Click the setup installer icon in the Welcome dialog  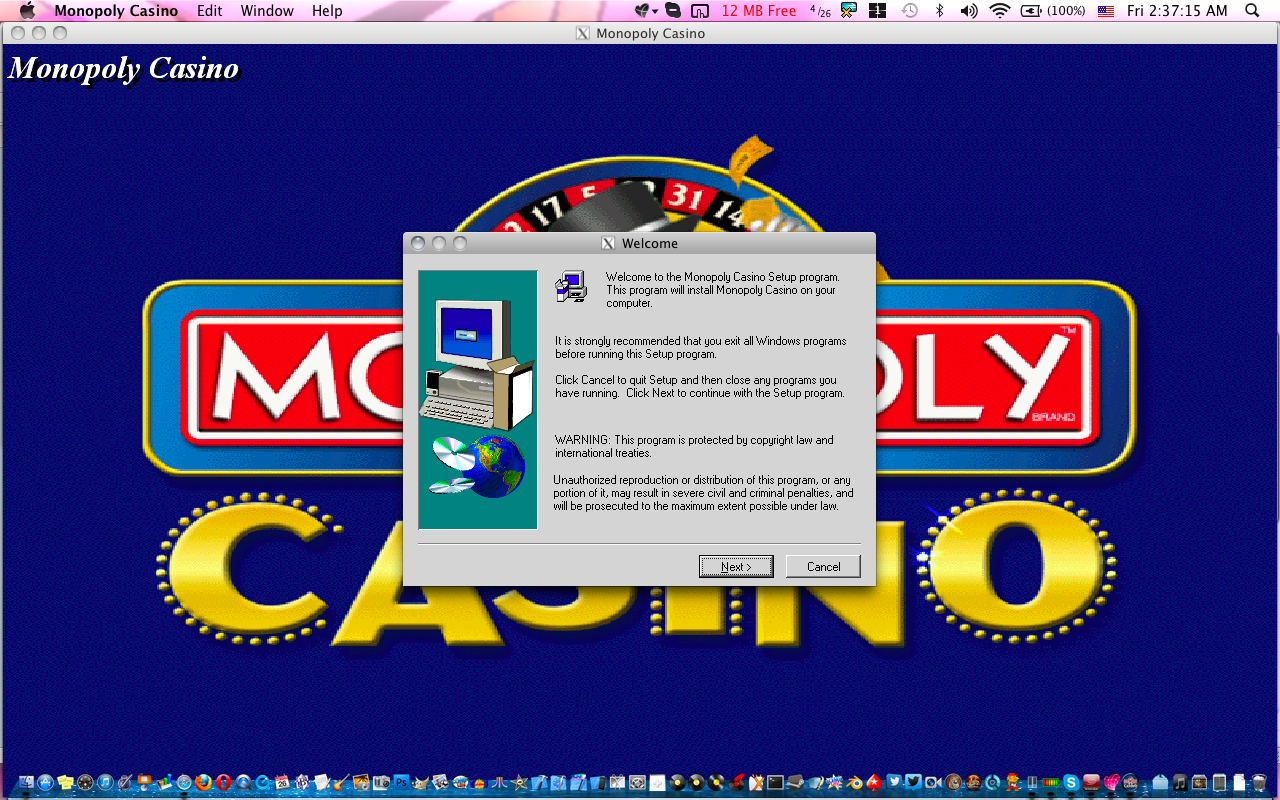click(x=571, y=286)
